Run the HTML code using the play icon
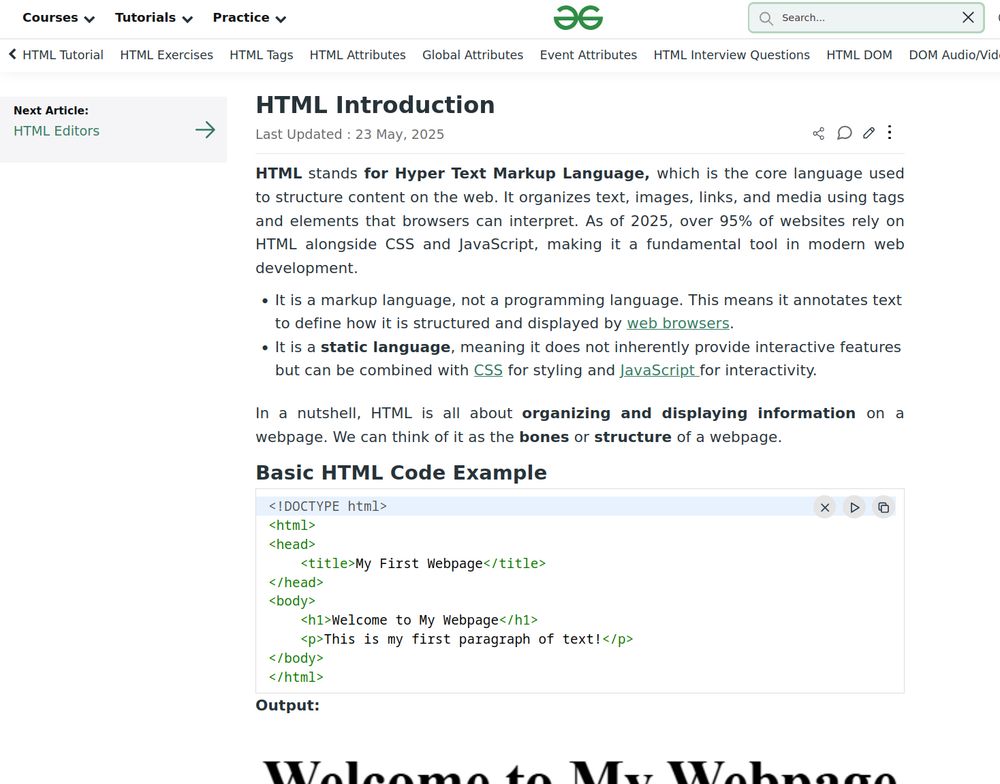 [x=854, y=507]
